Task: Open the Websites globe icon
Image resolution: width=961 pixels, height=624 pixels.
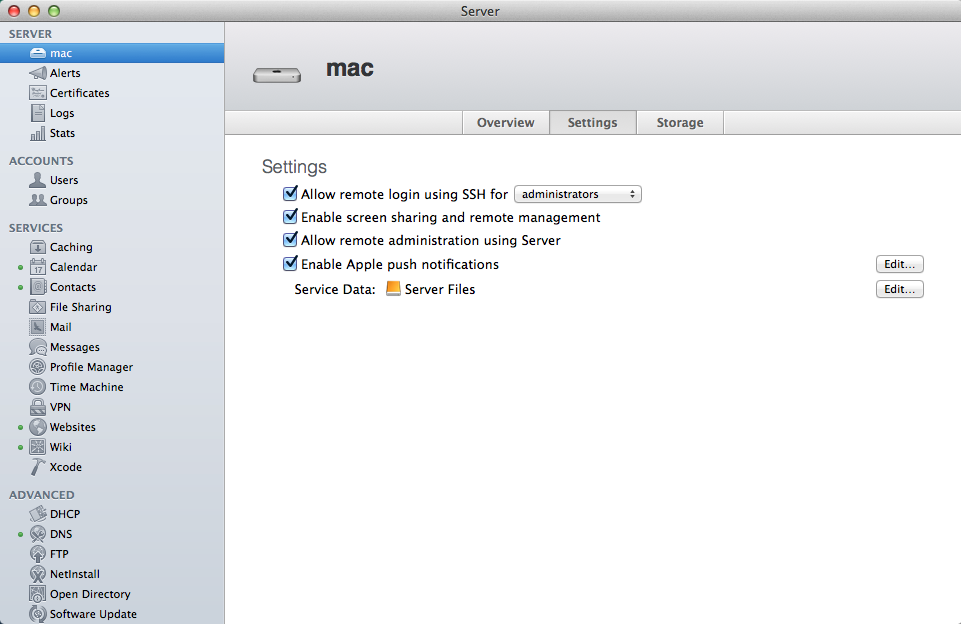Action: click(38, 427)
